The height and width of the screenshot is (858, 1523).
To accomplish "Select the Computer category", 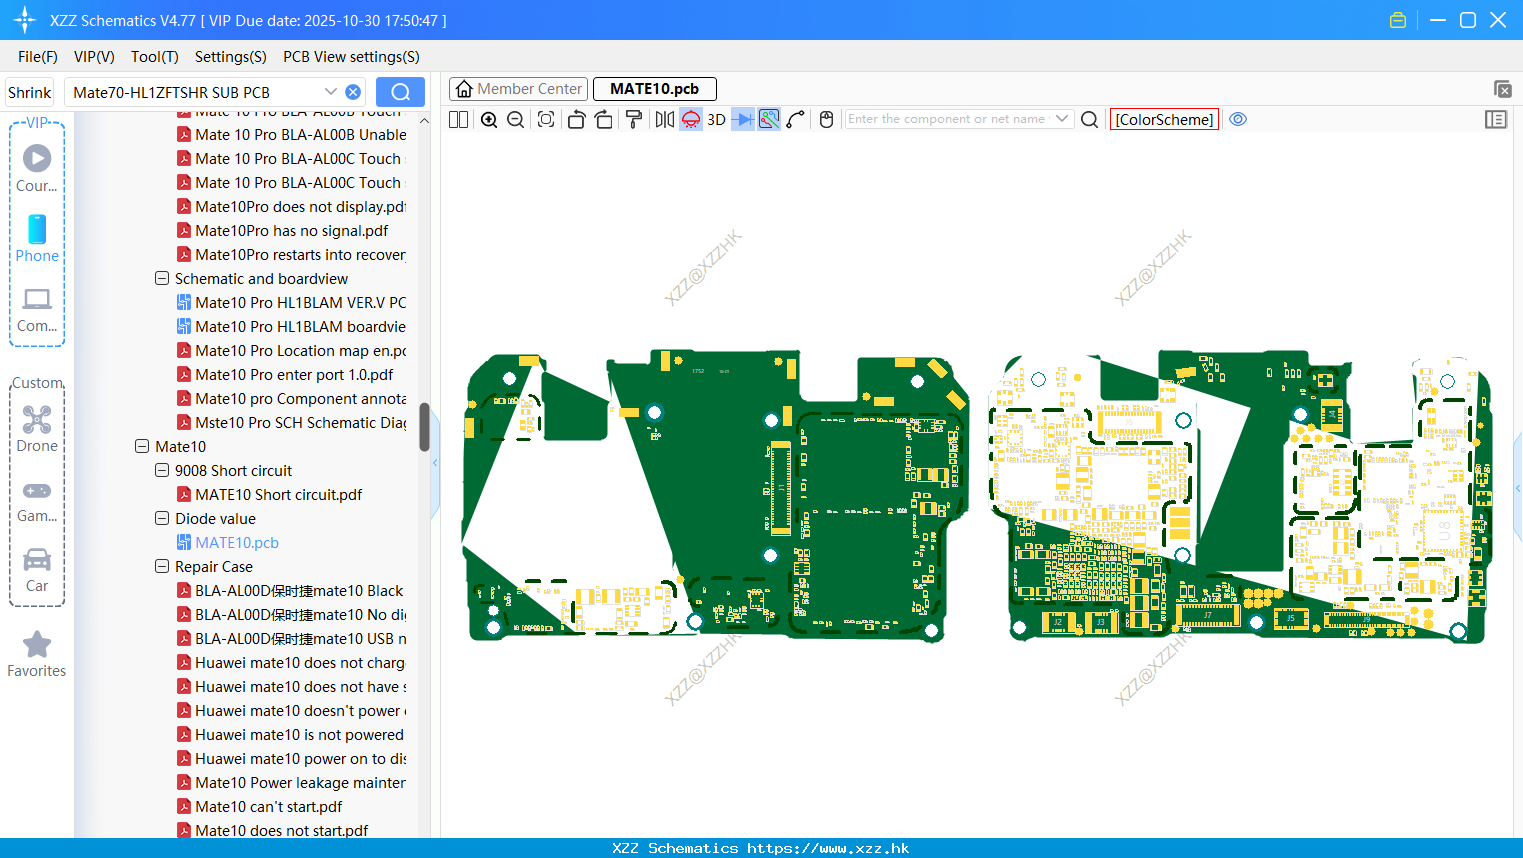I will pyautogui.click(x=37, y=309).
